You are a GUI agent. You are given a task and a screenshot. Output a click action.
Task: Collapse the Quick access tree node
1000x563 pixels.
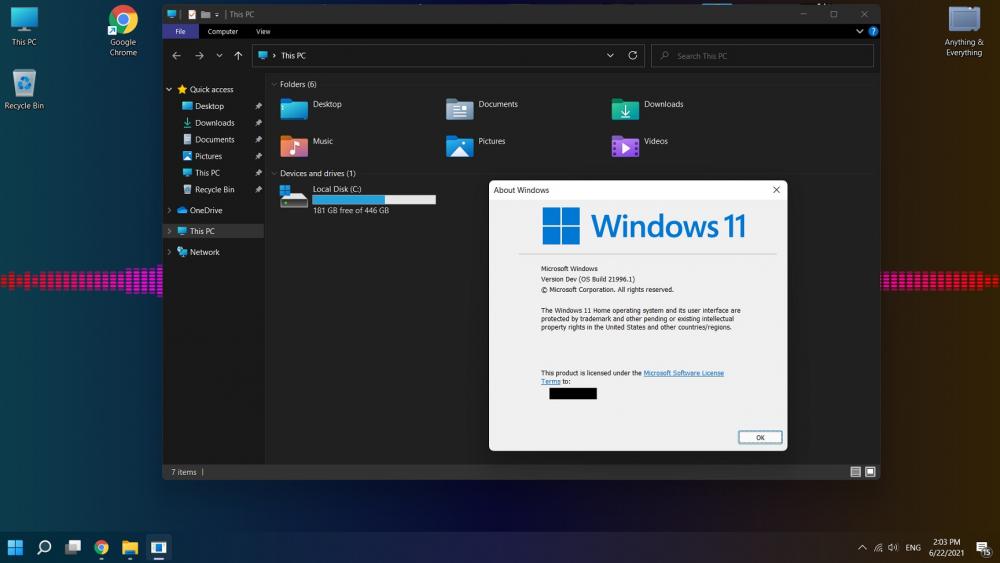(169, 90)
